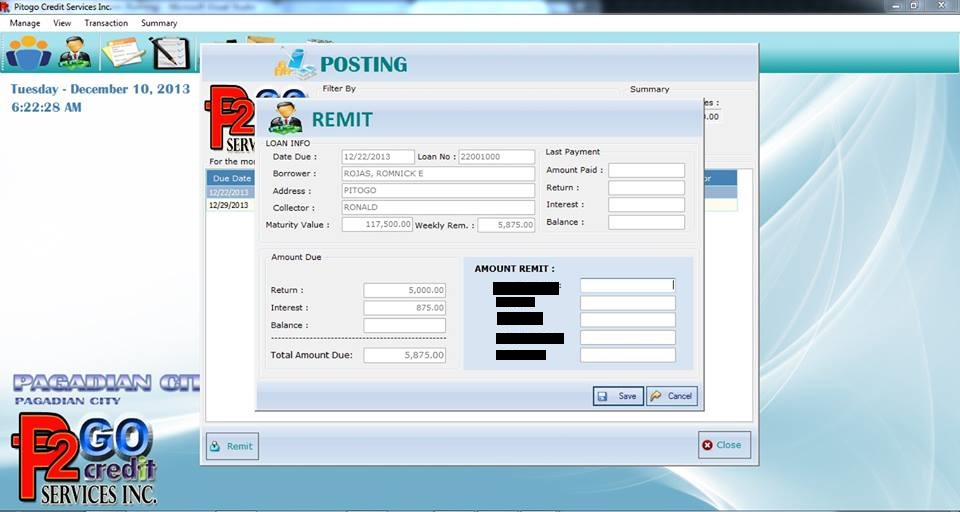Open the View menu
Viewport: 960px width, 512px height.
tap(62, 23)
